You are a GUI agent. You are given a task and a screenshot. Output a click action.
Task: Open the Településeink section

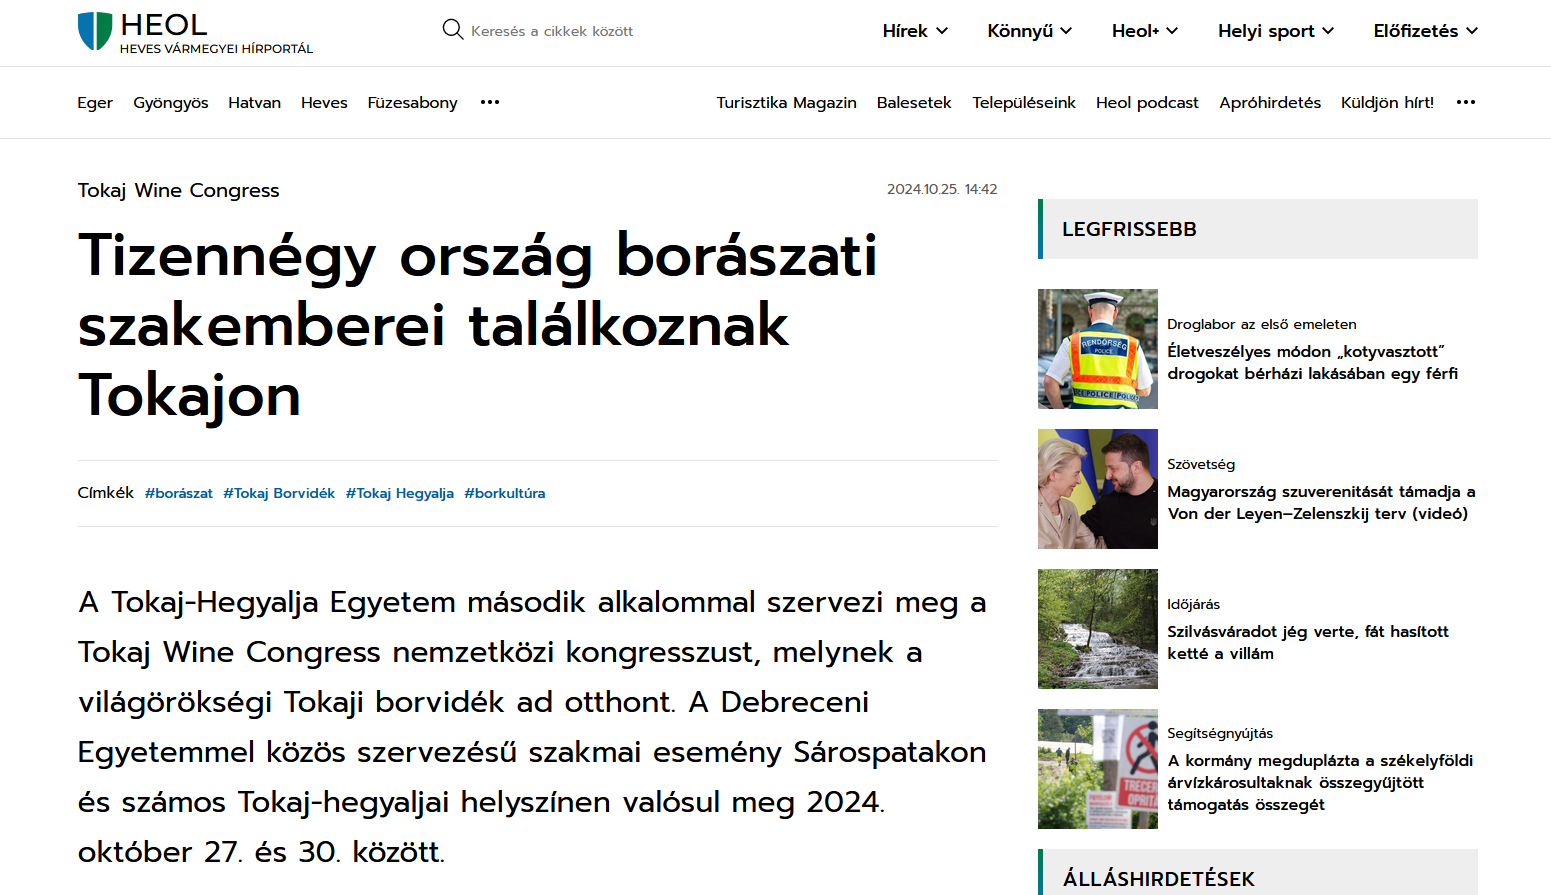pyautogui.click(x=1024, y=102)
